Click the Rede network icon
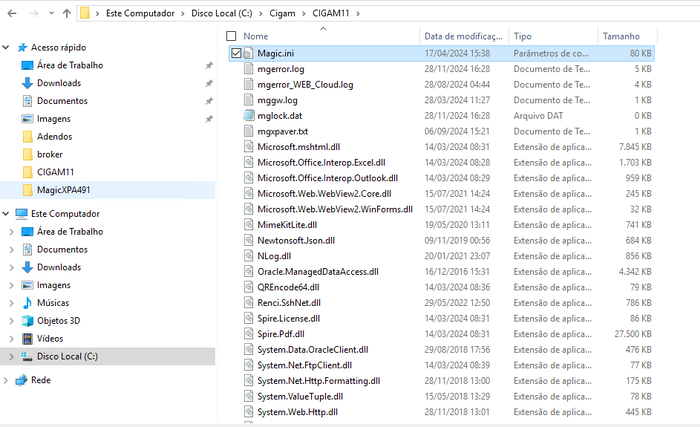The width and height of the screenshot is (700, 427). (x=21, y=380)
